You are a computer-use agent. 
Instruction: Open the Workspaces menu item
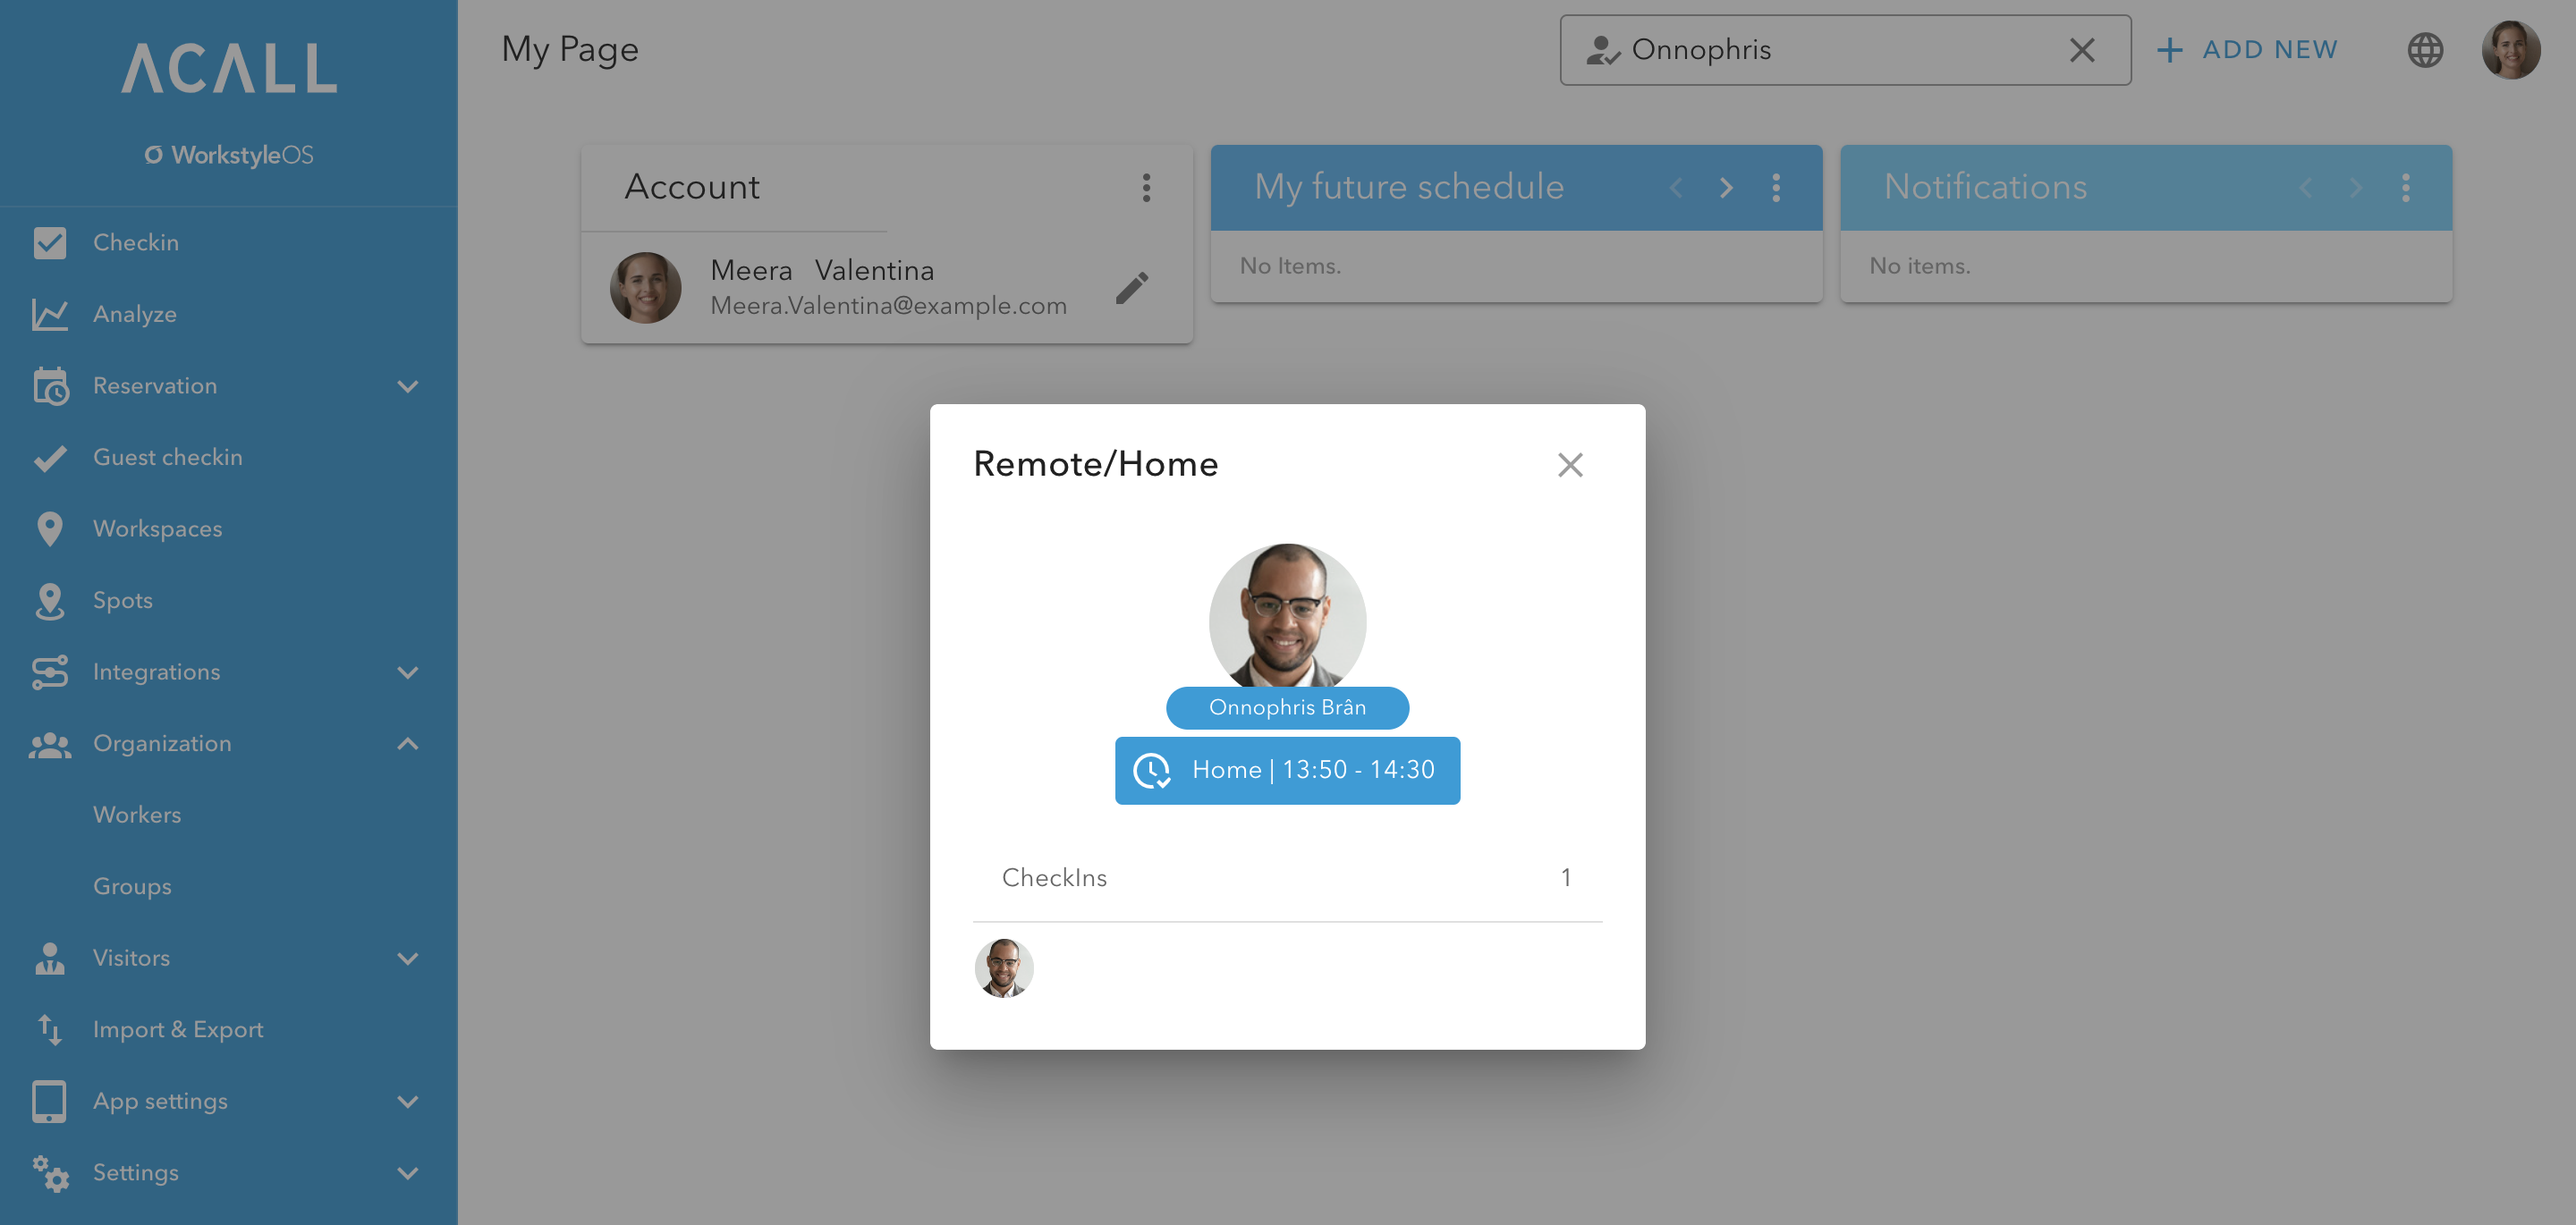(229, 529)
